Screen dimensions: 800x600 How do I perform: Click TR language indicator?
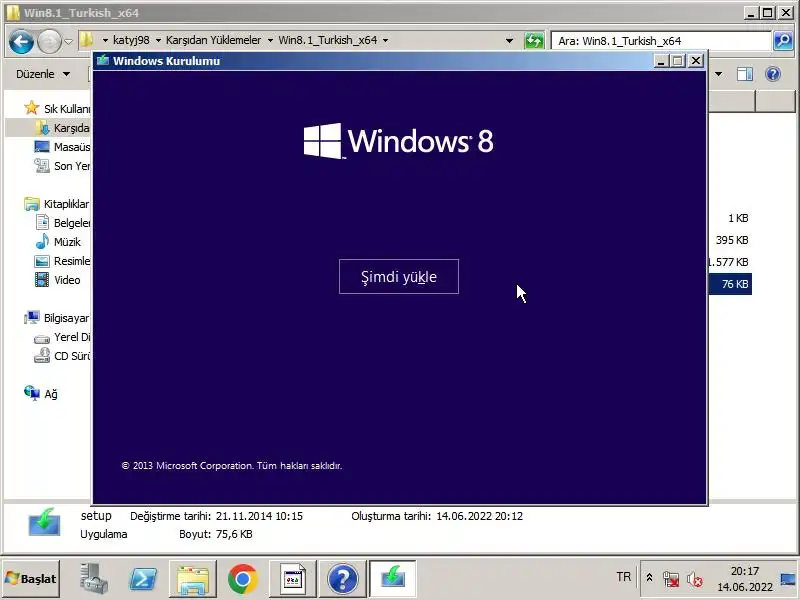coord(623,577)
